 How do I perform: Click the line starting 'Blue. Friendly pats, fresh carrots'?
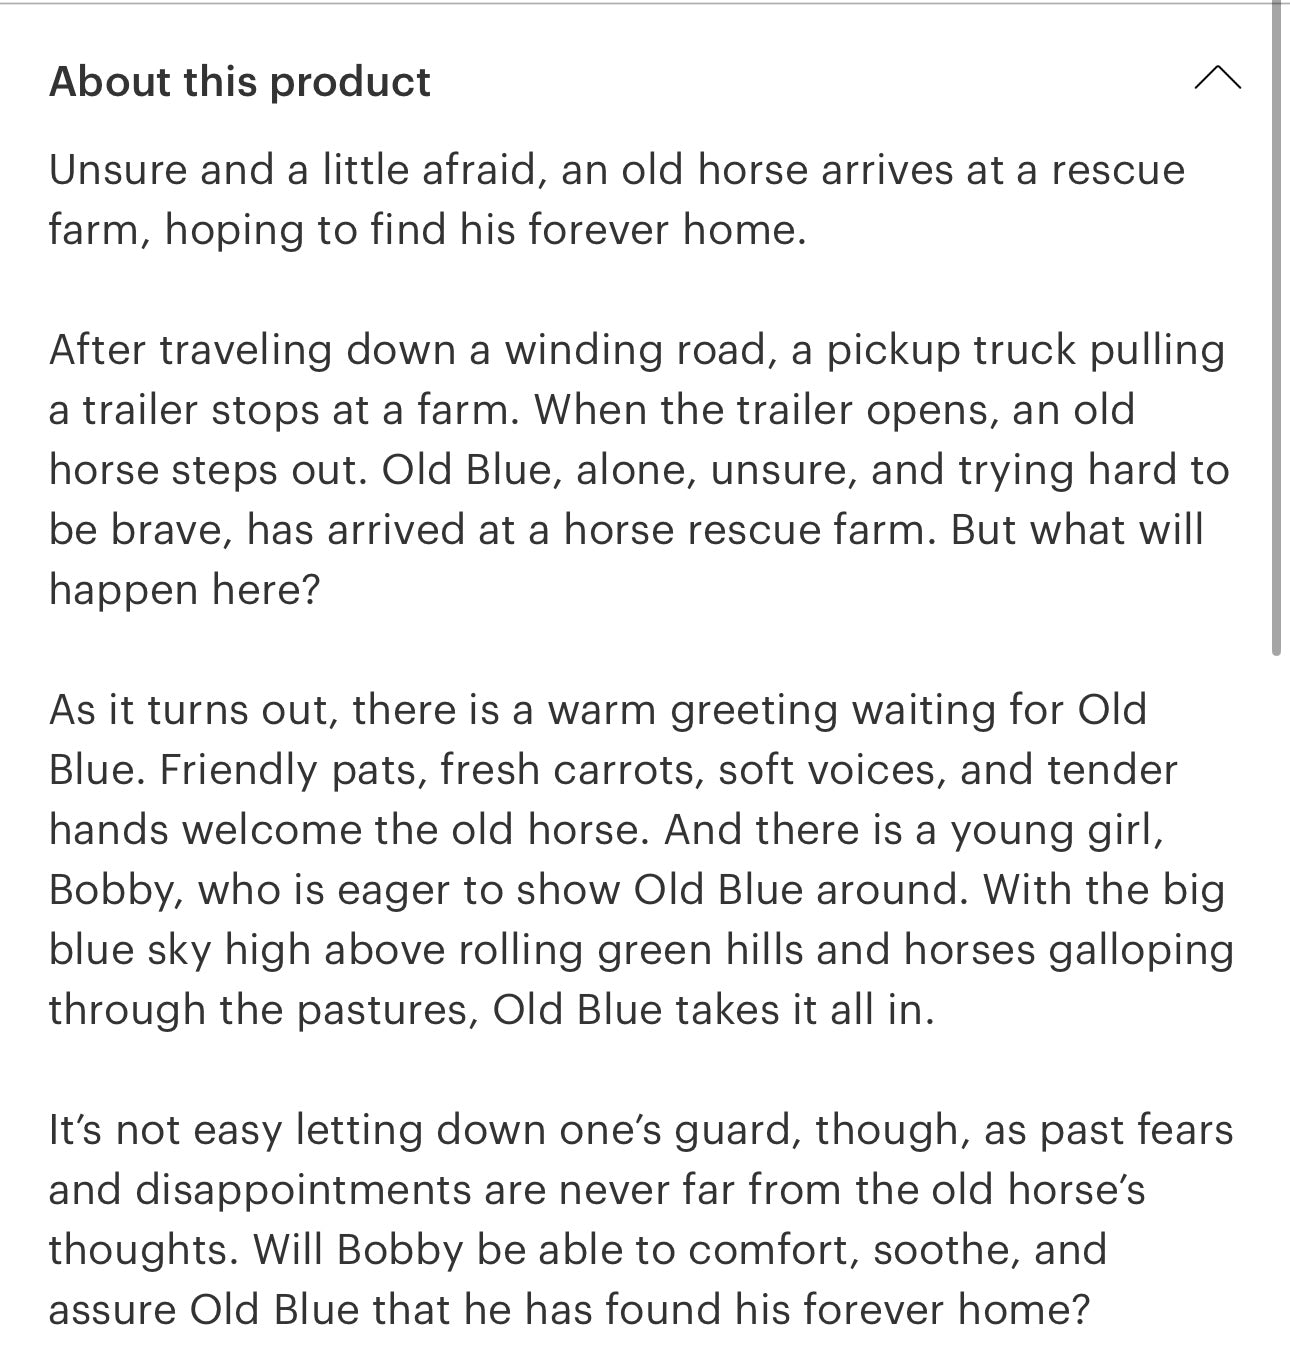[614, 770]
